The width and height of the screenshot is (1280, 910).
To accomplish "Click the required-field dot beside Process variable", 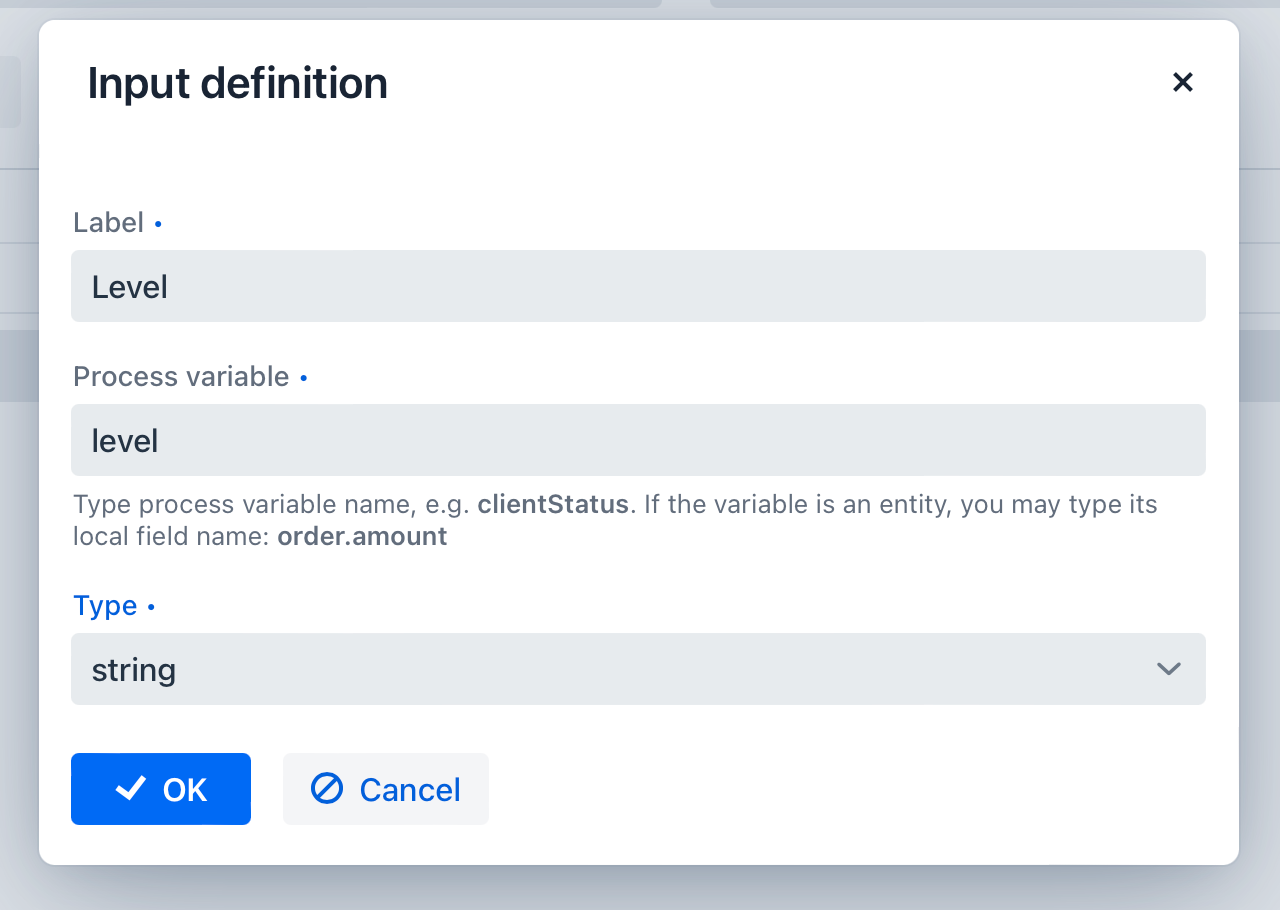I will (303, 379).
